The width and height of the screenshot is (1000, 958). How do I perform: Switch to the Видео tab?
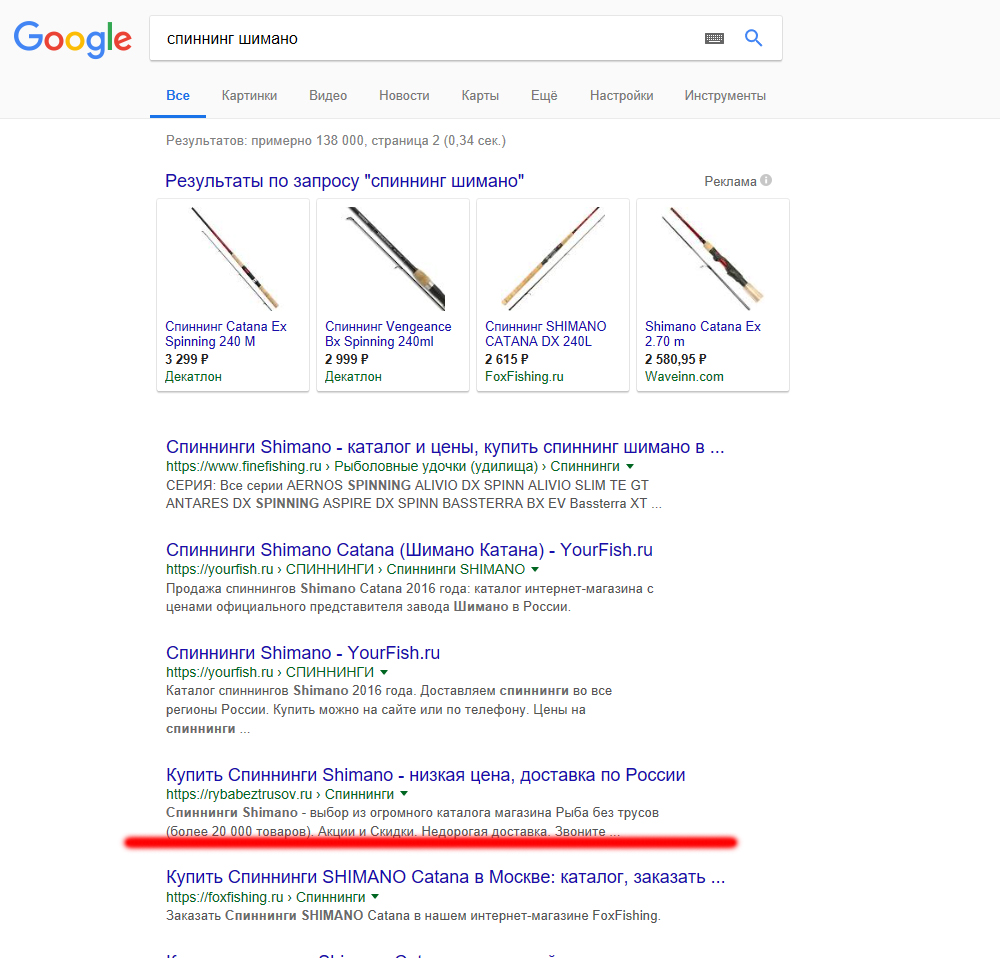328,96
